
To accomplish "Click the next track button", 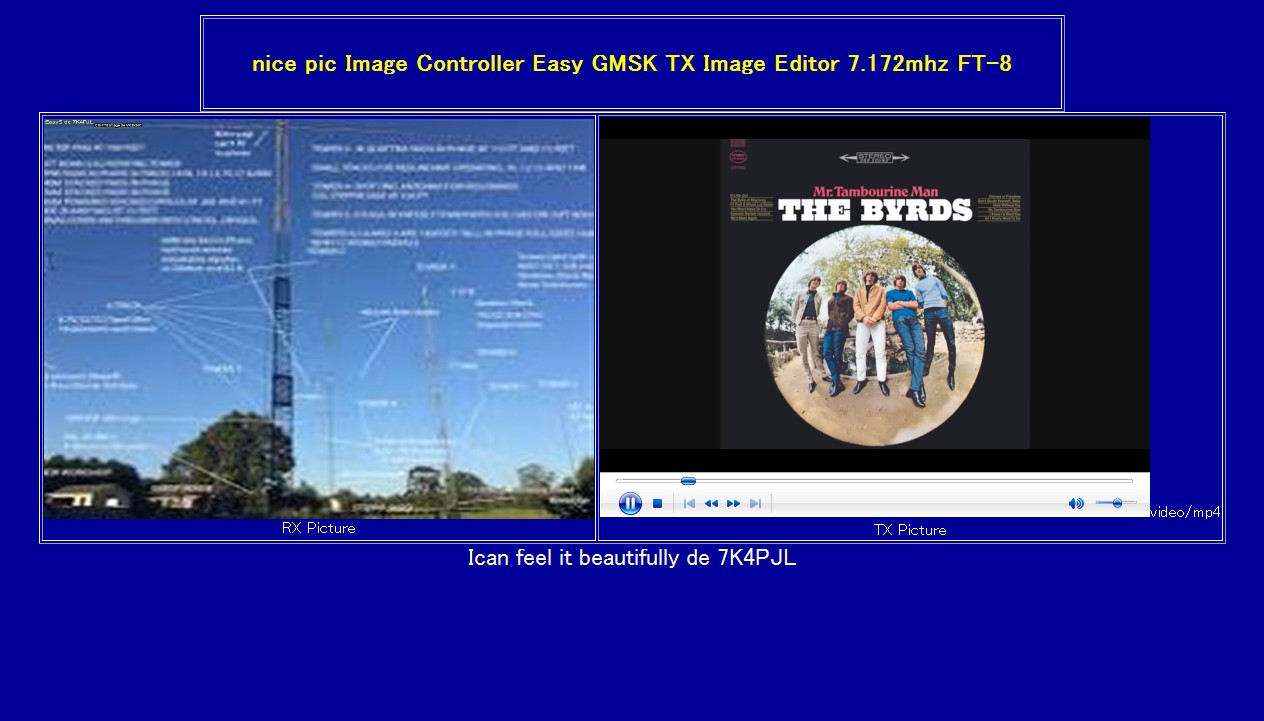I will (x=755, y=504).
